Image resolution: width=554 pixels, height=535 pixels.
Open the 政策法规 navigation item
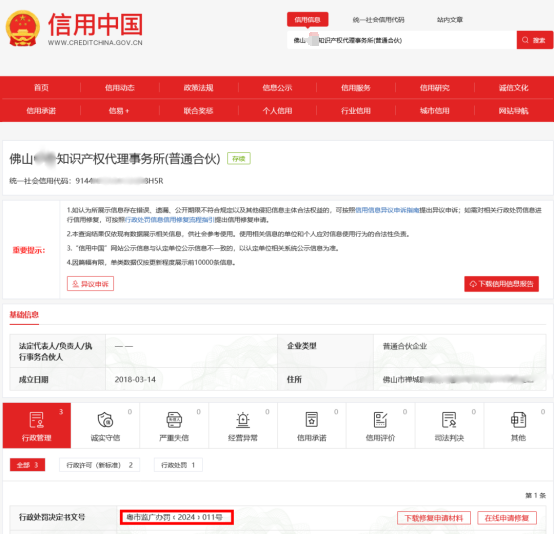click(198, 88)
